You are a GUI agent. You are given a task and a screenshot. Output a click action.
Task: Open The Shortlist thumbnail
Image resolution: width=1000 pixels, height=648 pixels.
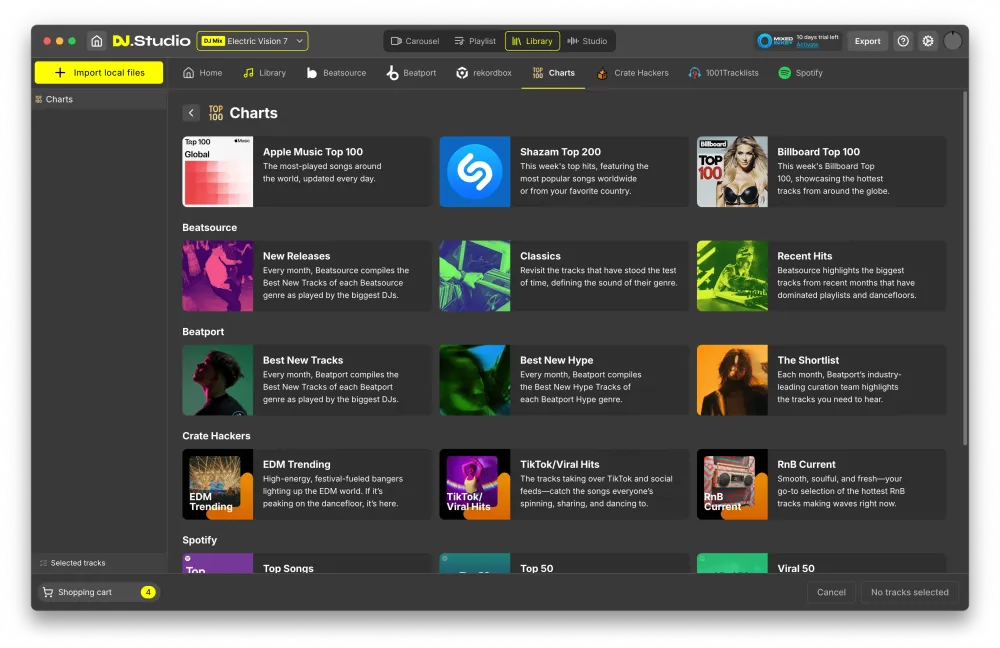(x=732, y=380)
